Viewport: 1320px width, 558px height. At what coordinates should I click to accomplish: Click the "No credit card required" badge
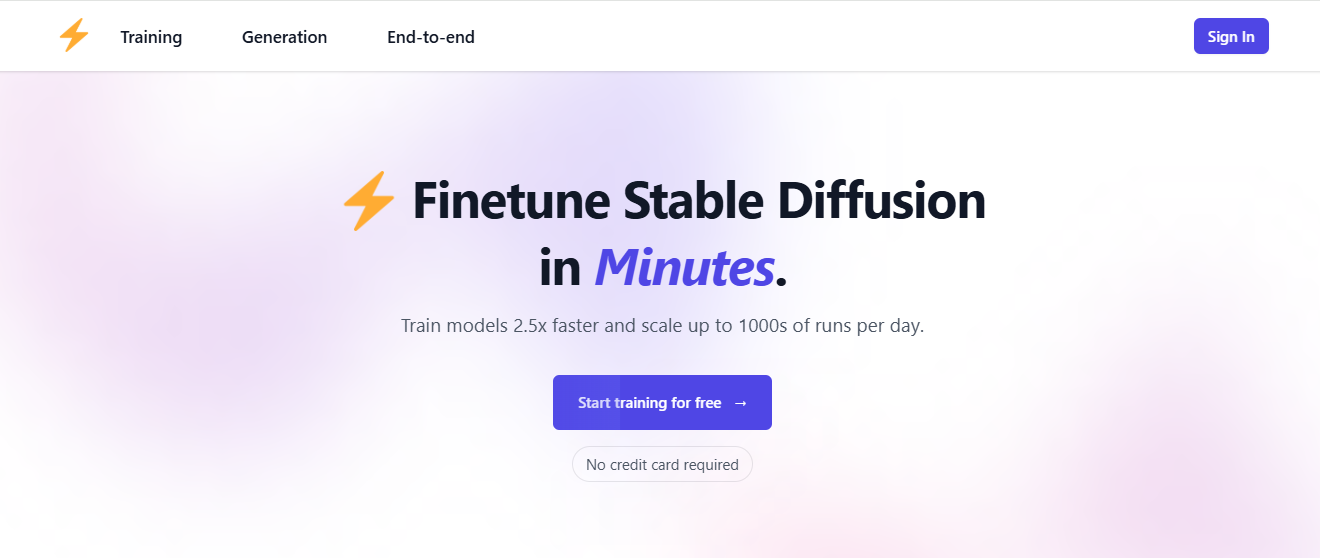point(662,464)
